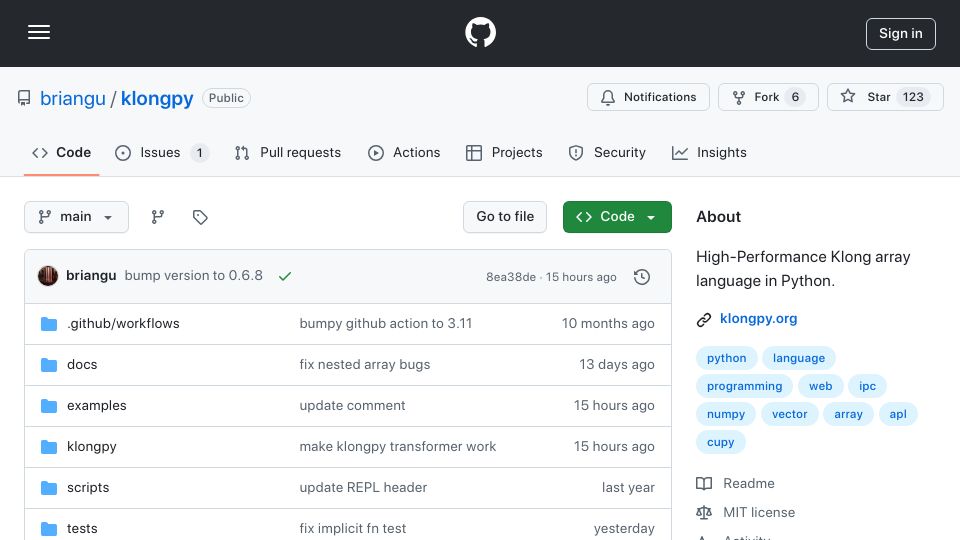960x540 pixels.
Task: View branches via the branch icon
Action: [x=158, y=217]
